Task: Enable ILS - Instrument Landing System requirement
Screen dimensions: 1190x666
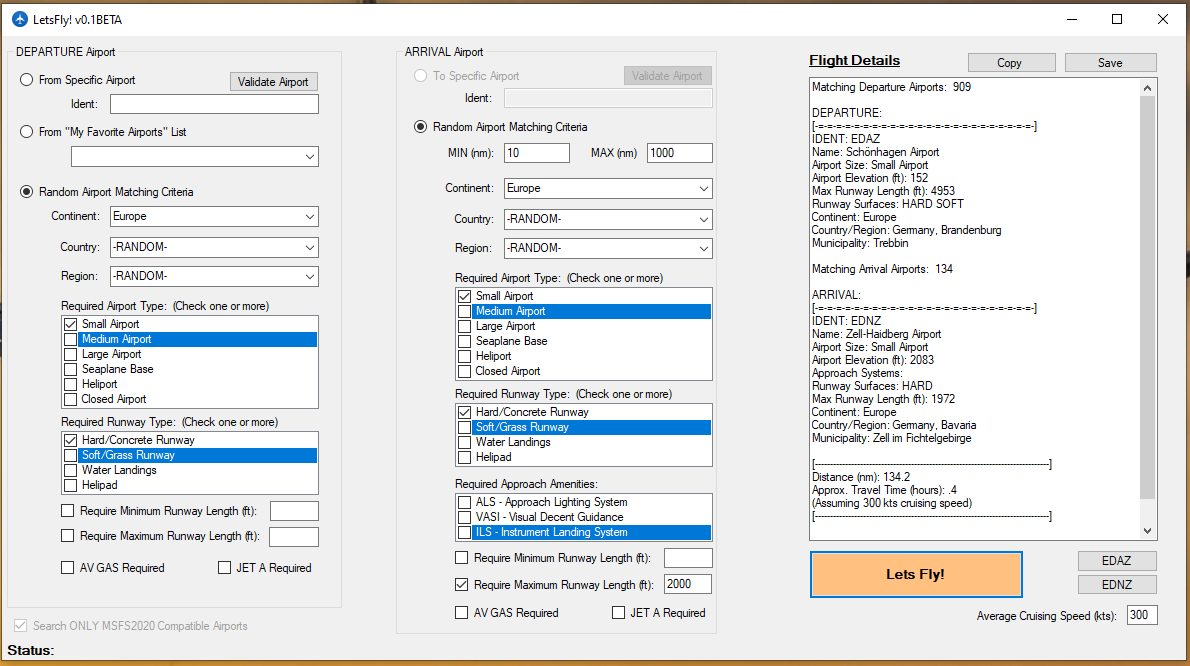Action: pyautogui.click(x=464, y=532)
